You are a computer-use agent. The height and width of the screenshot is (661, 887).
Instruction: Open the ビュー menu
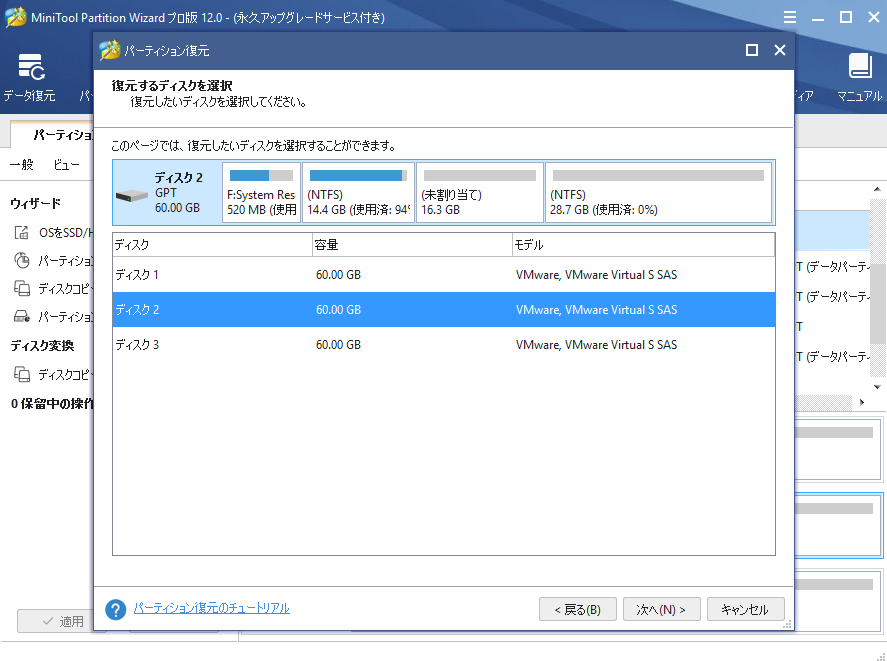pos(66,165)
